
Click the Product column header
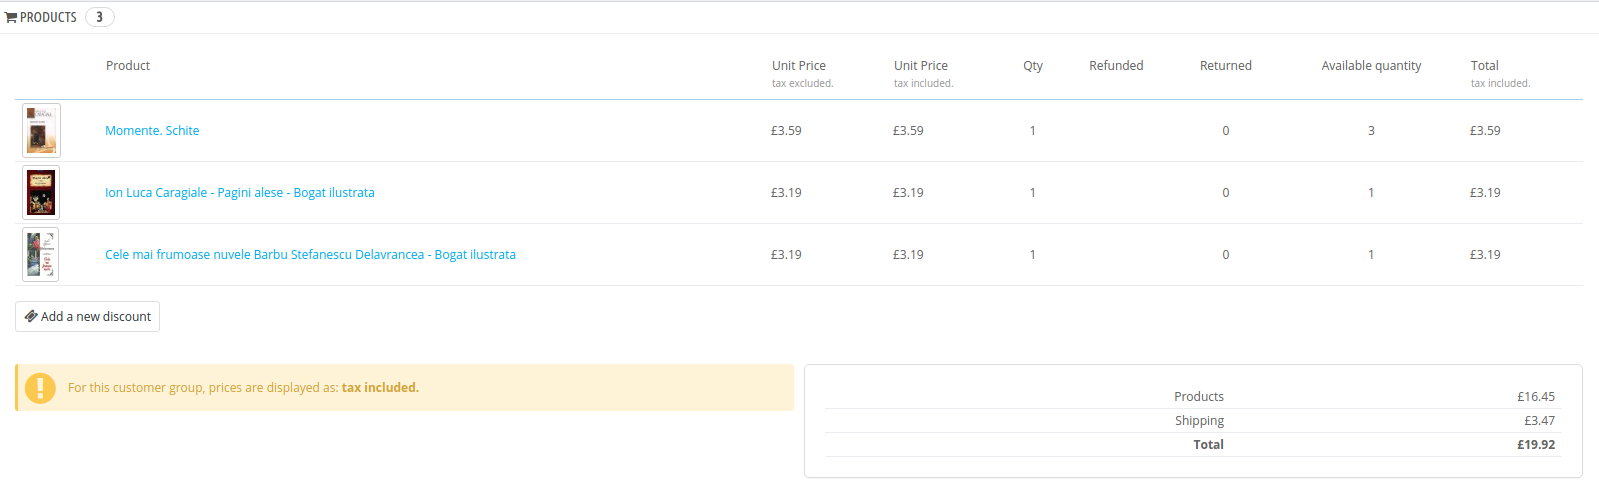click(128, 66)
